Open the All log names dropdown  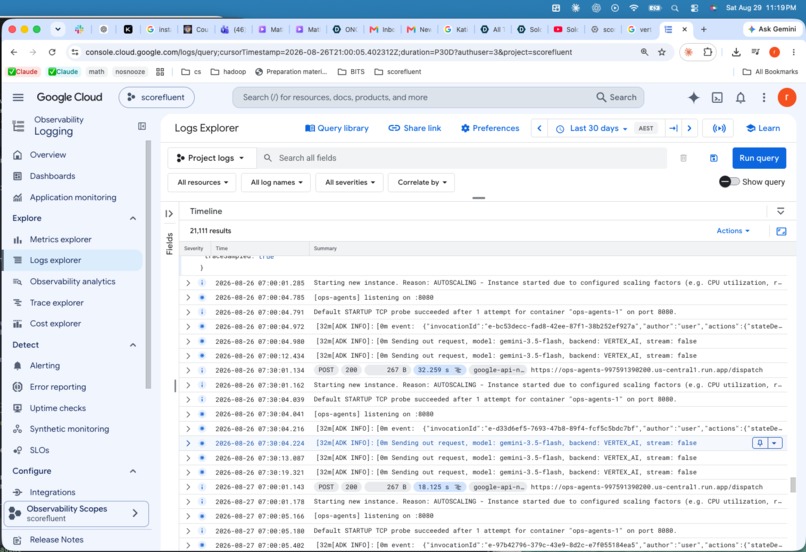coord(276,182)
